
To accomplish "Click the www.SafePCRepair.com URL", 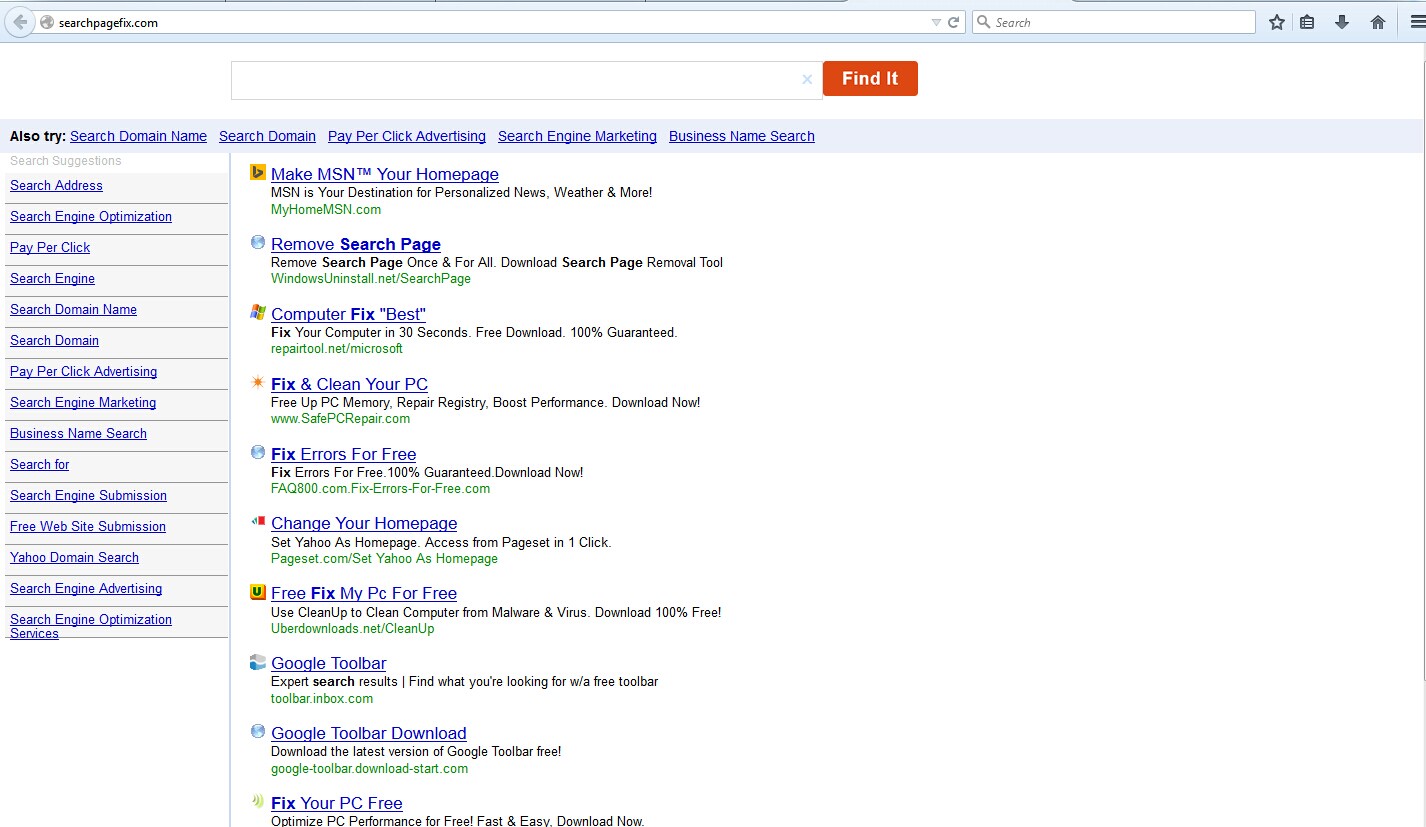I will (x=340, y=419).
